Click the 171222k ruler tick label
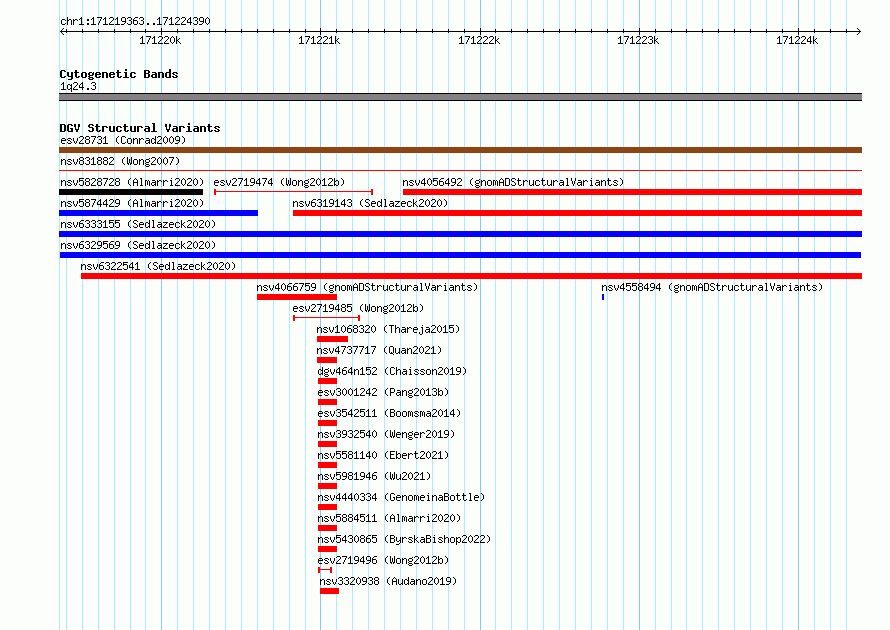This screenshot has width=890, height=630. tap(479, 40)
